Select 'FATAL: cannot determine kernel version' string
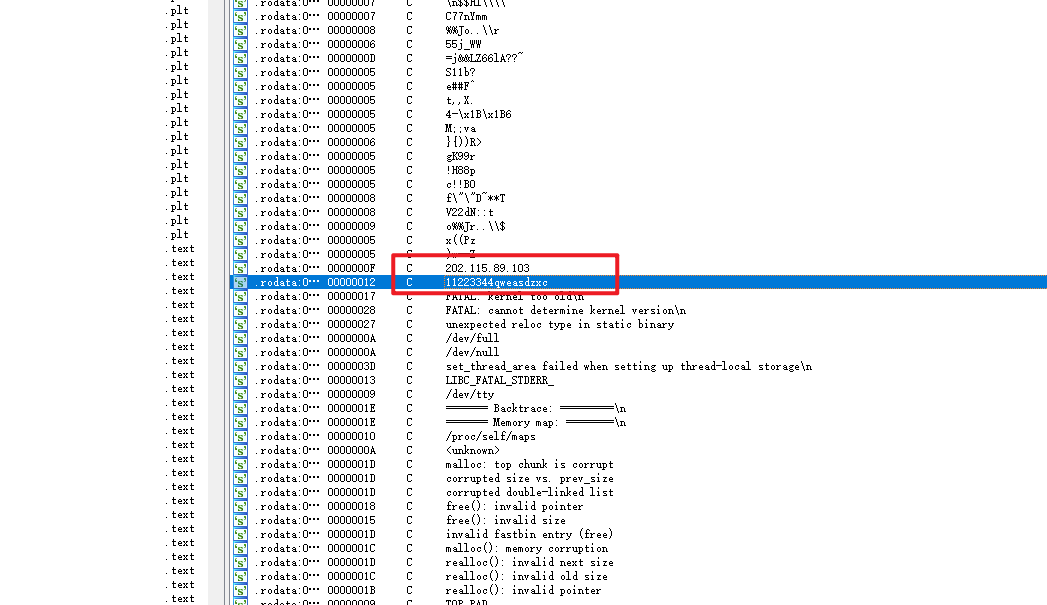 tap(566, 311)
